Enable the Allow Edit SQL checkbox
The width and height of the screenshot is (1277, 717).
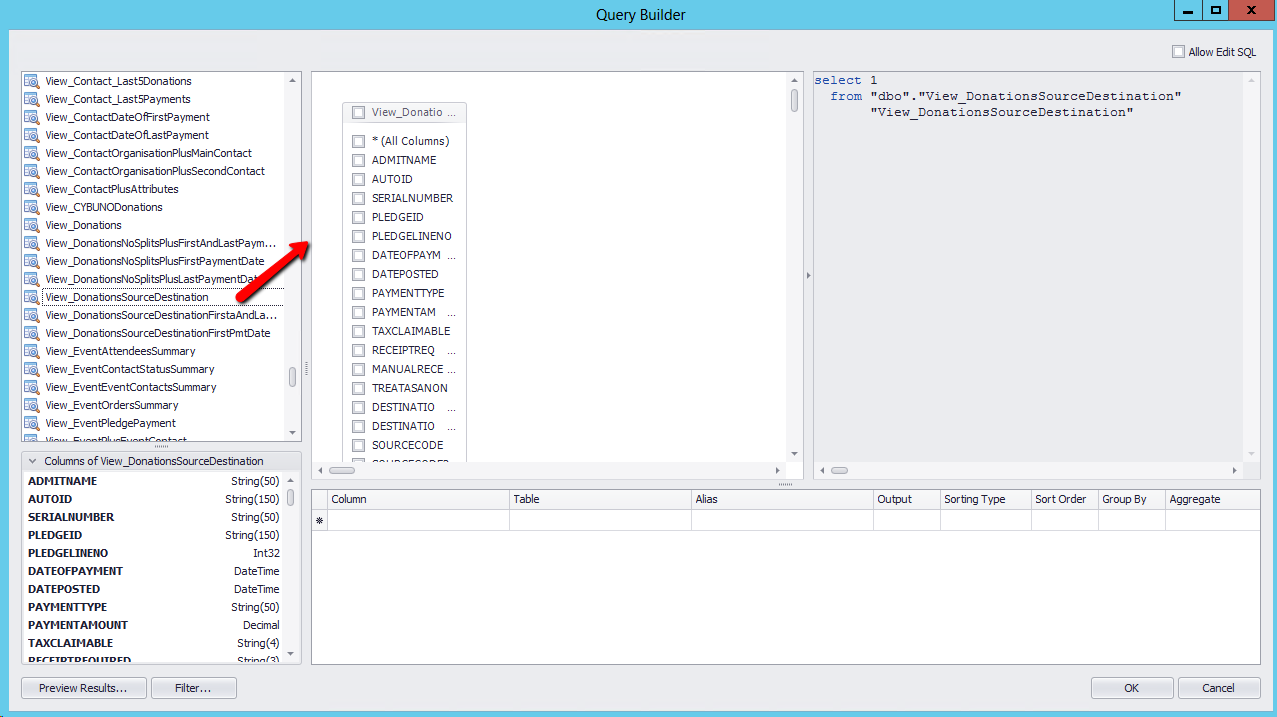point(1178,52)
